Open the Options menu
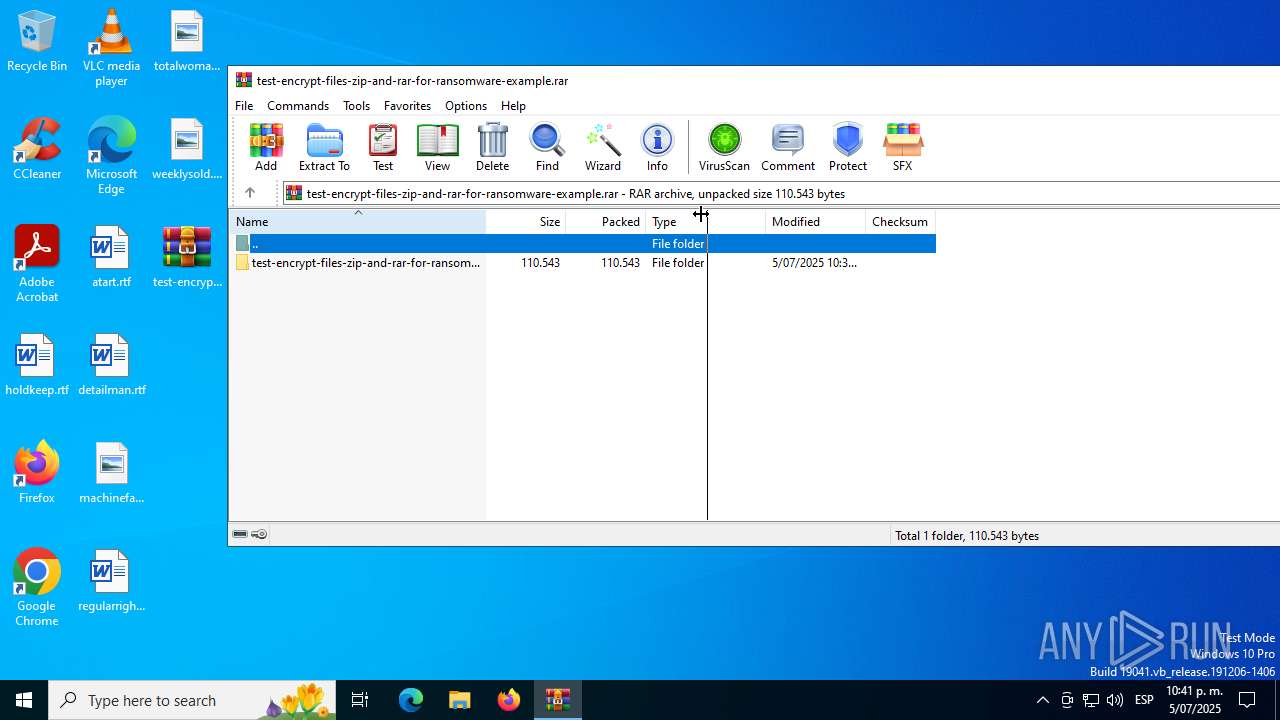Viewport: 1280px width, 720px height. click(x=466, y=105)
